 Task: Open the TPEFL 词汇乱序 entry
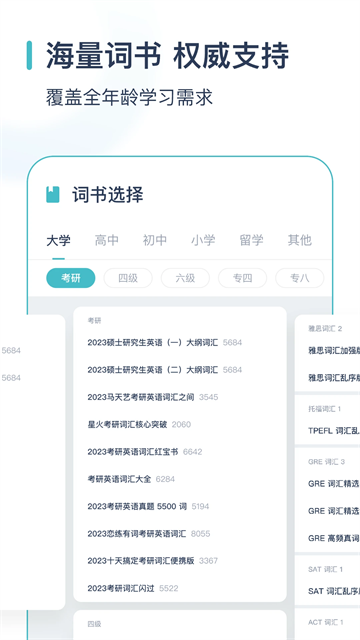(334, 431)
